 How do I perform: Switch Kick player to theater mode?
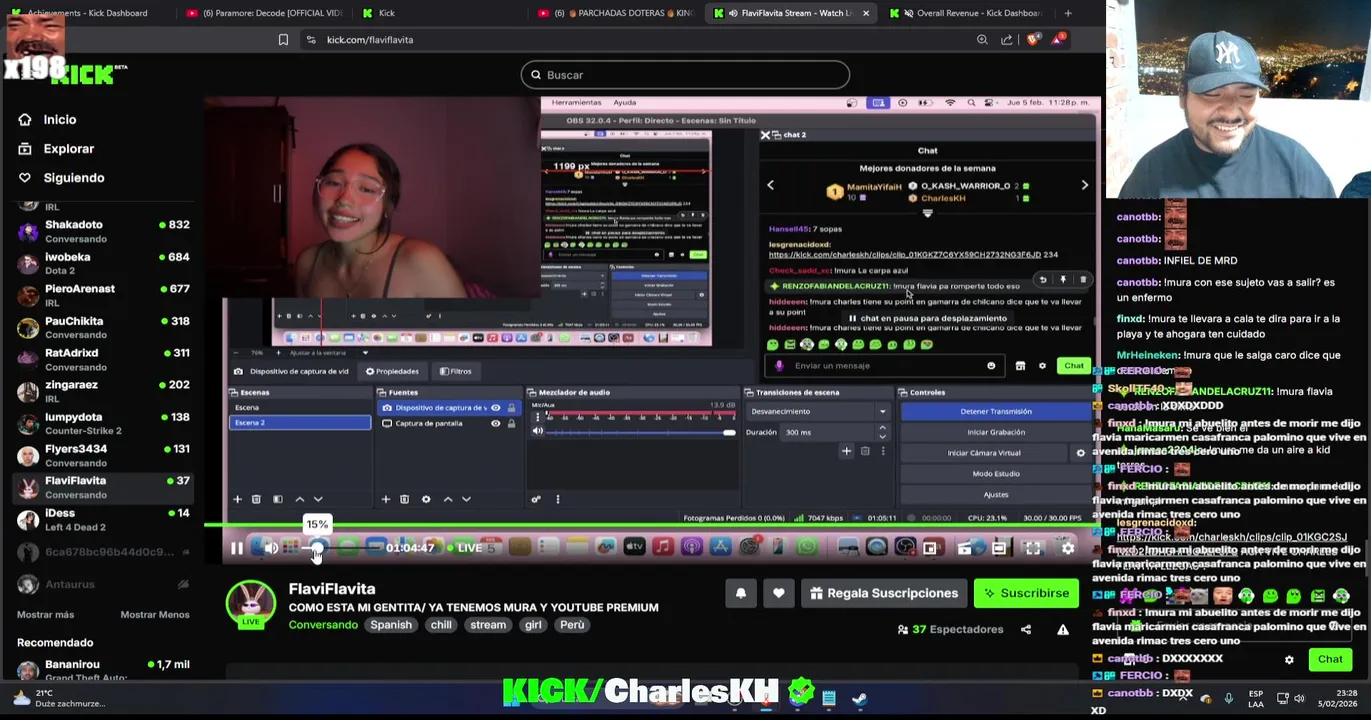coord(999,548)
